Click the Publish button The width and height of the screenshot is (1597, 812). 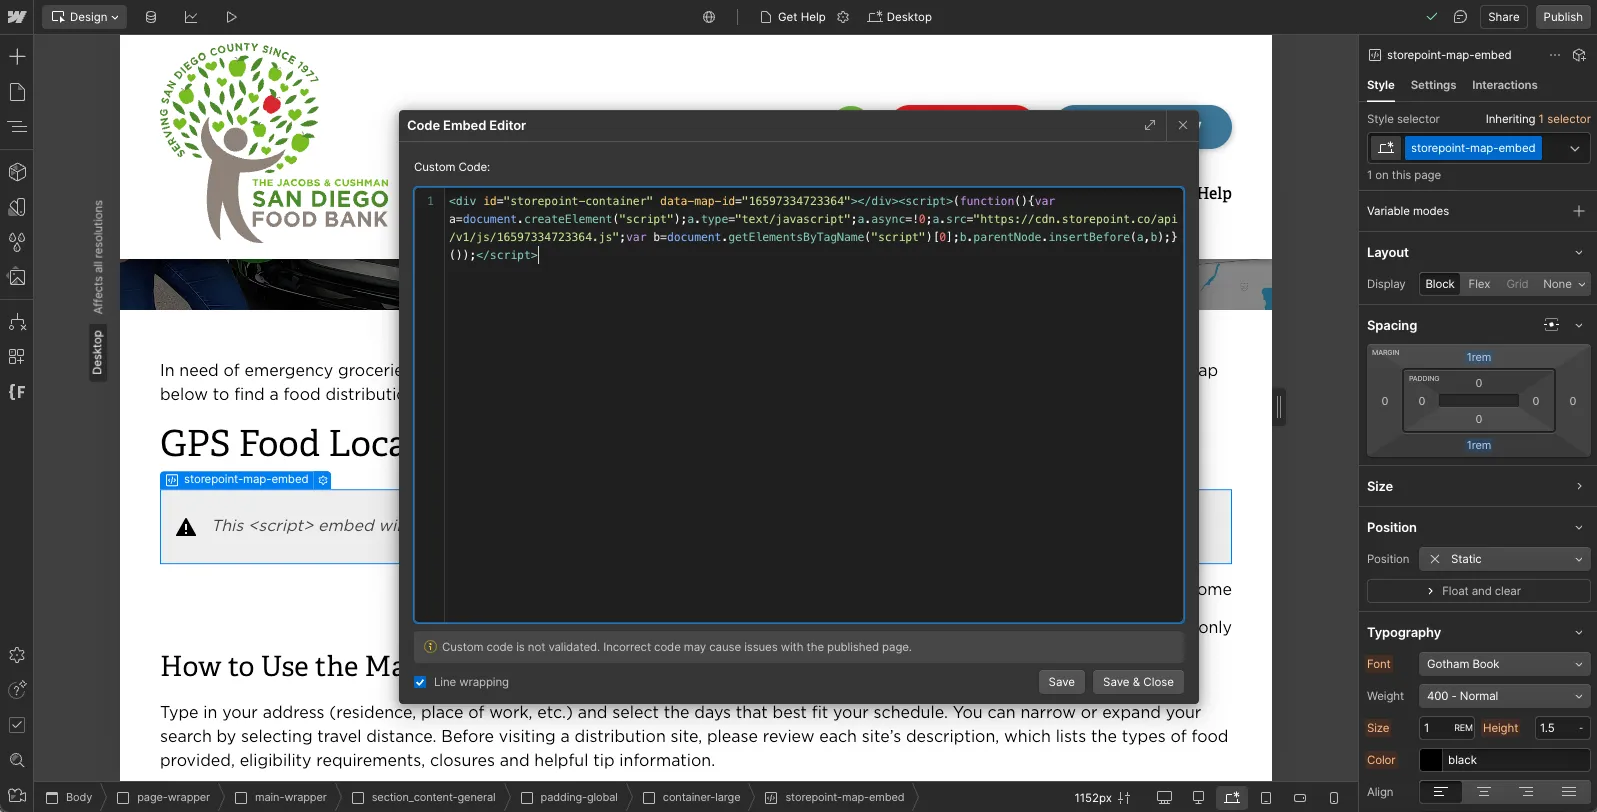[1562, 17]
